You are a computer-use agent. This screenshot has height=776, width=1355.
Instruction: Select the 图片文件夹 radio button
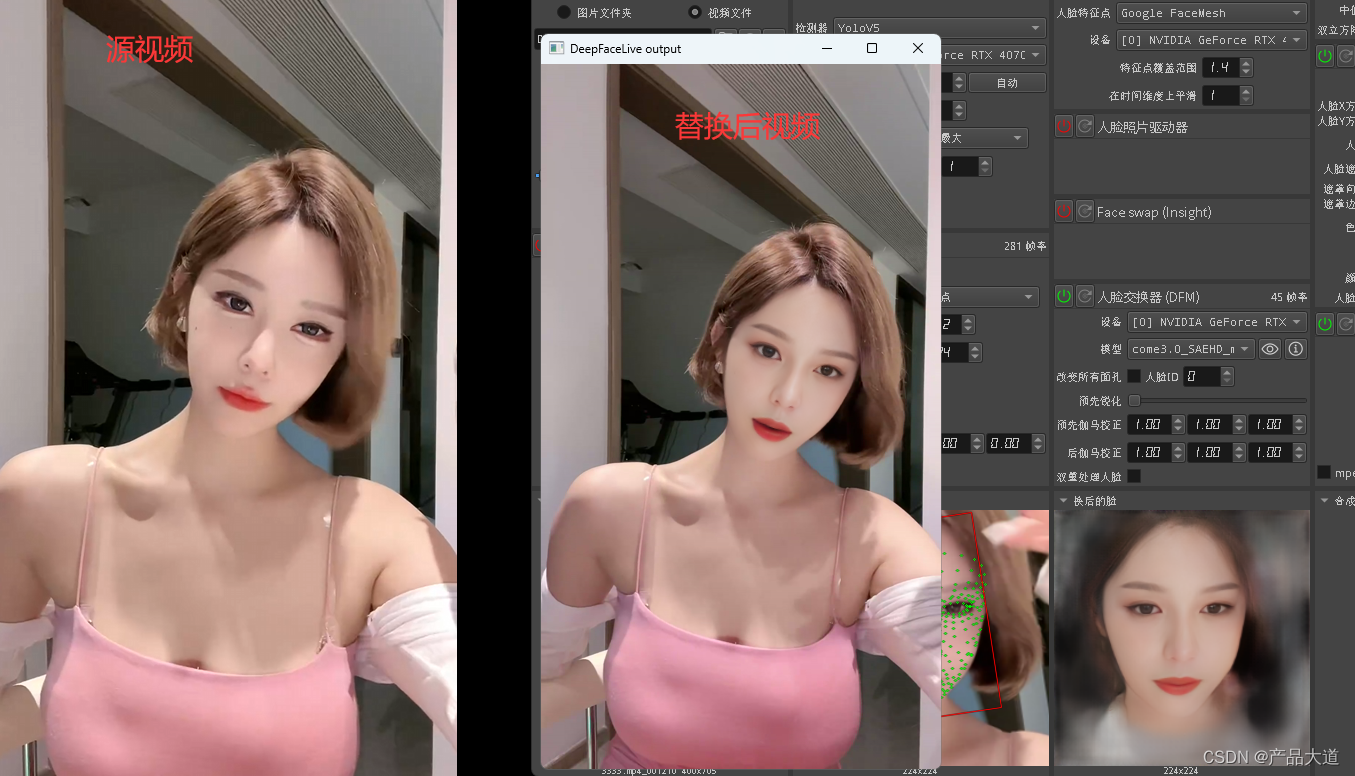[x=564, y=12]
